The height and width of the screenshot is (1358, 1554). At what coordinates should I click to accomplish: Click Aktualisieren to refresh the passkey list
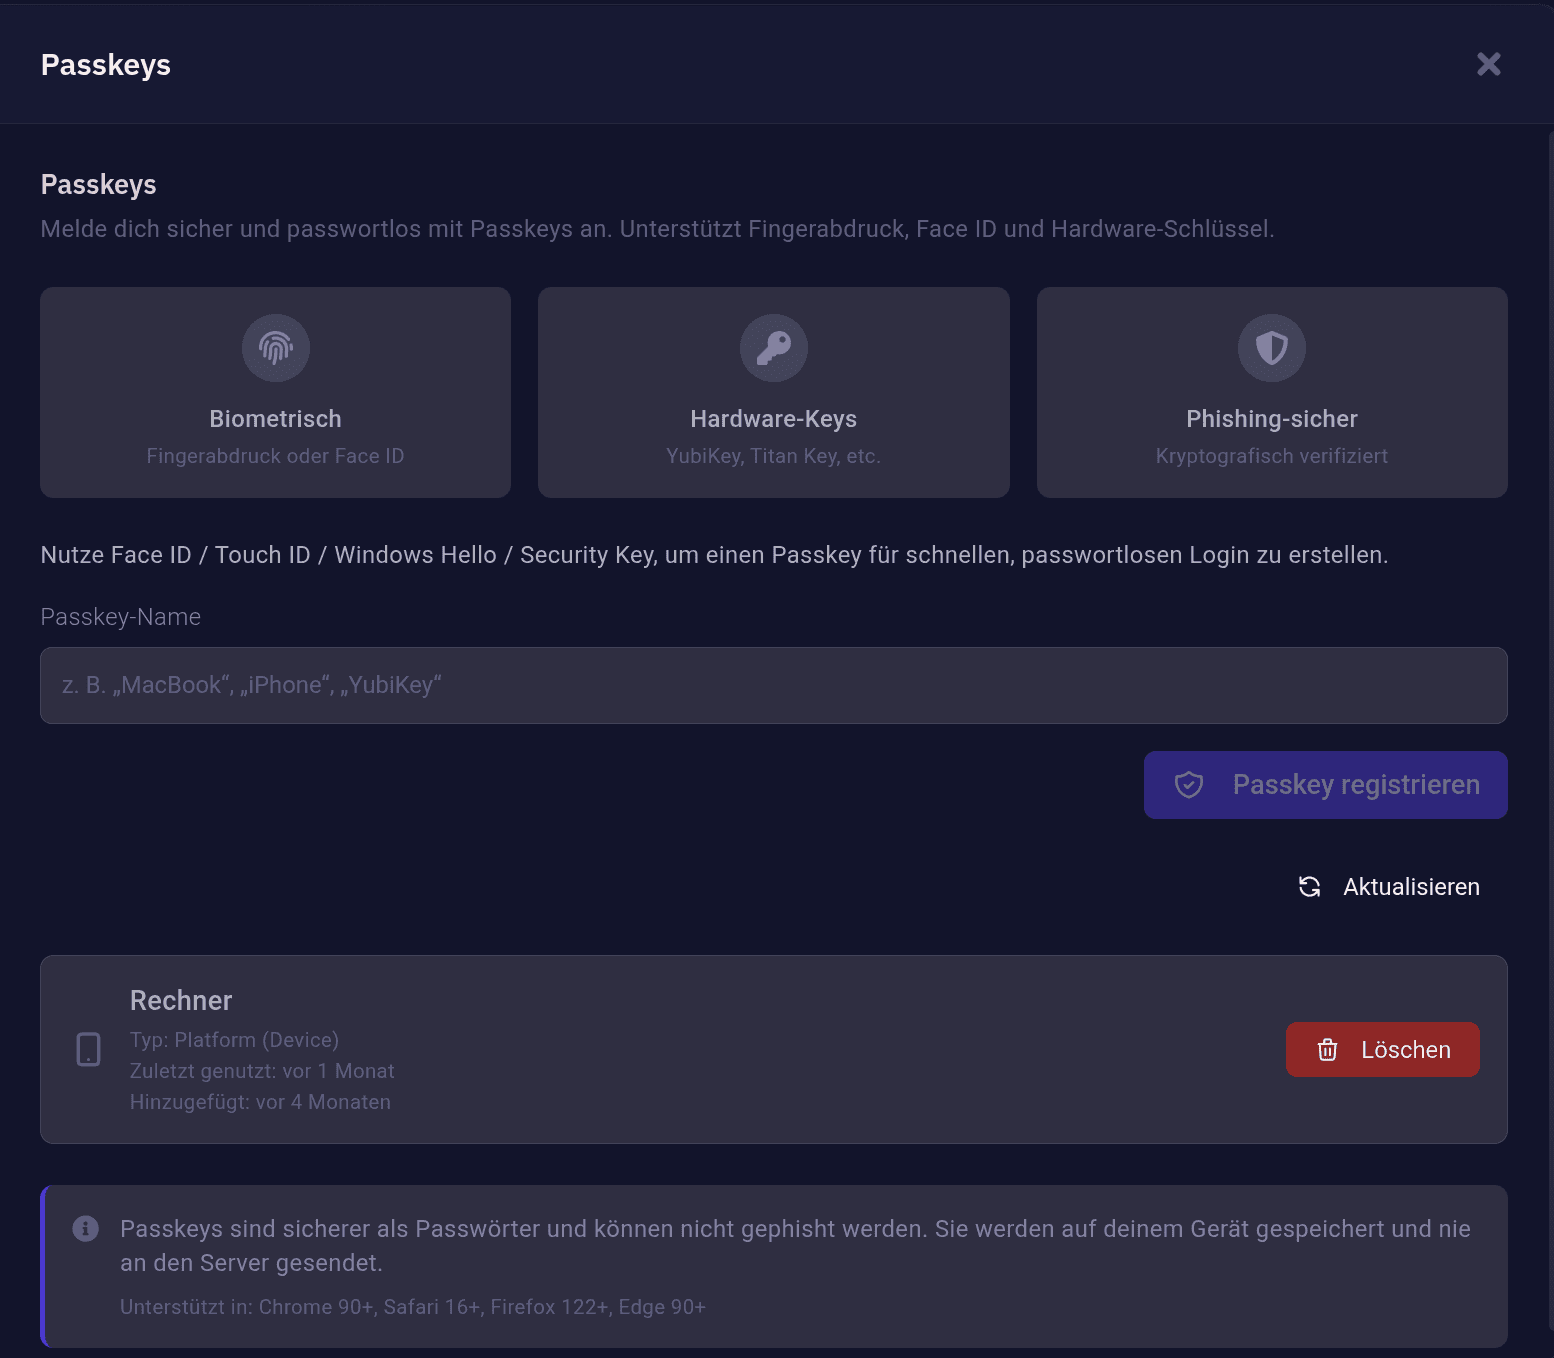1389,887
